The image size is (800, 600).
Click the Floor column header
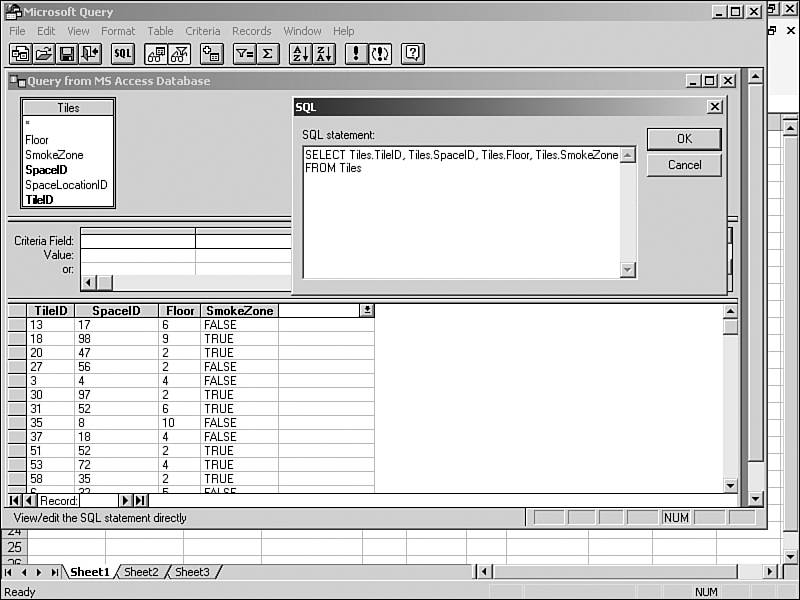click(x=180, y=311)
